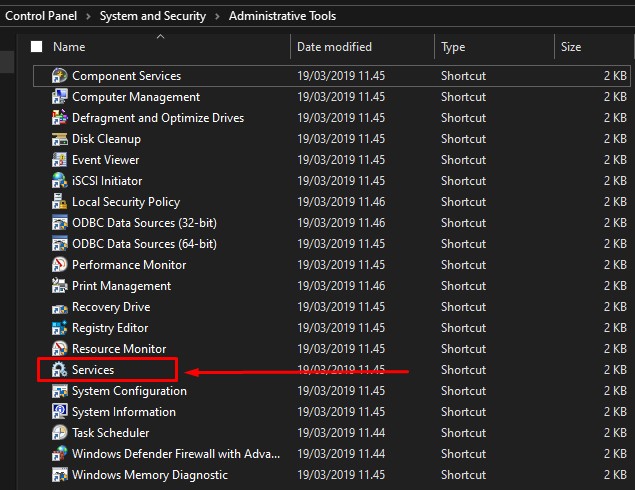This screenshot has height=490, width=635.
Task: Select the Registry Editor name text
Action: tap(110, 328)
